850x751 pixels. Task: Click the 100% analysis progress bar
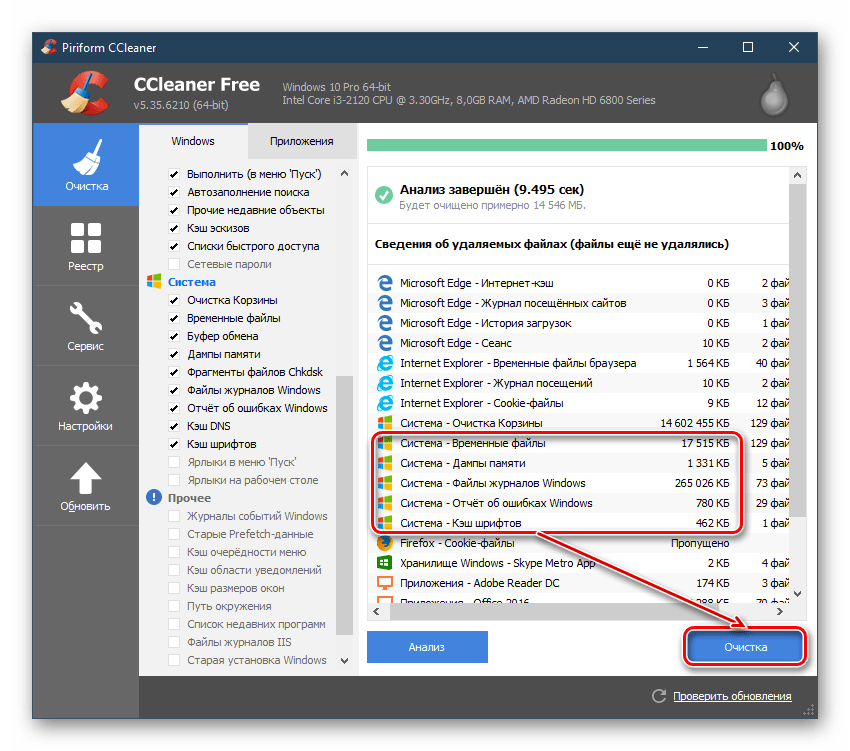pyautogui.click(x=566, y=146)
